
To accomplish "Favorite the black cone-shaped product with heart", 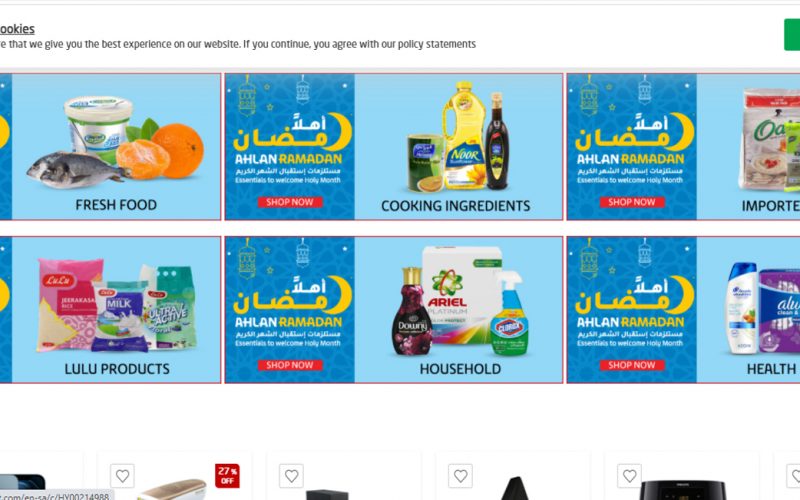I will 460,476.
